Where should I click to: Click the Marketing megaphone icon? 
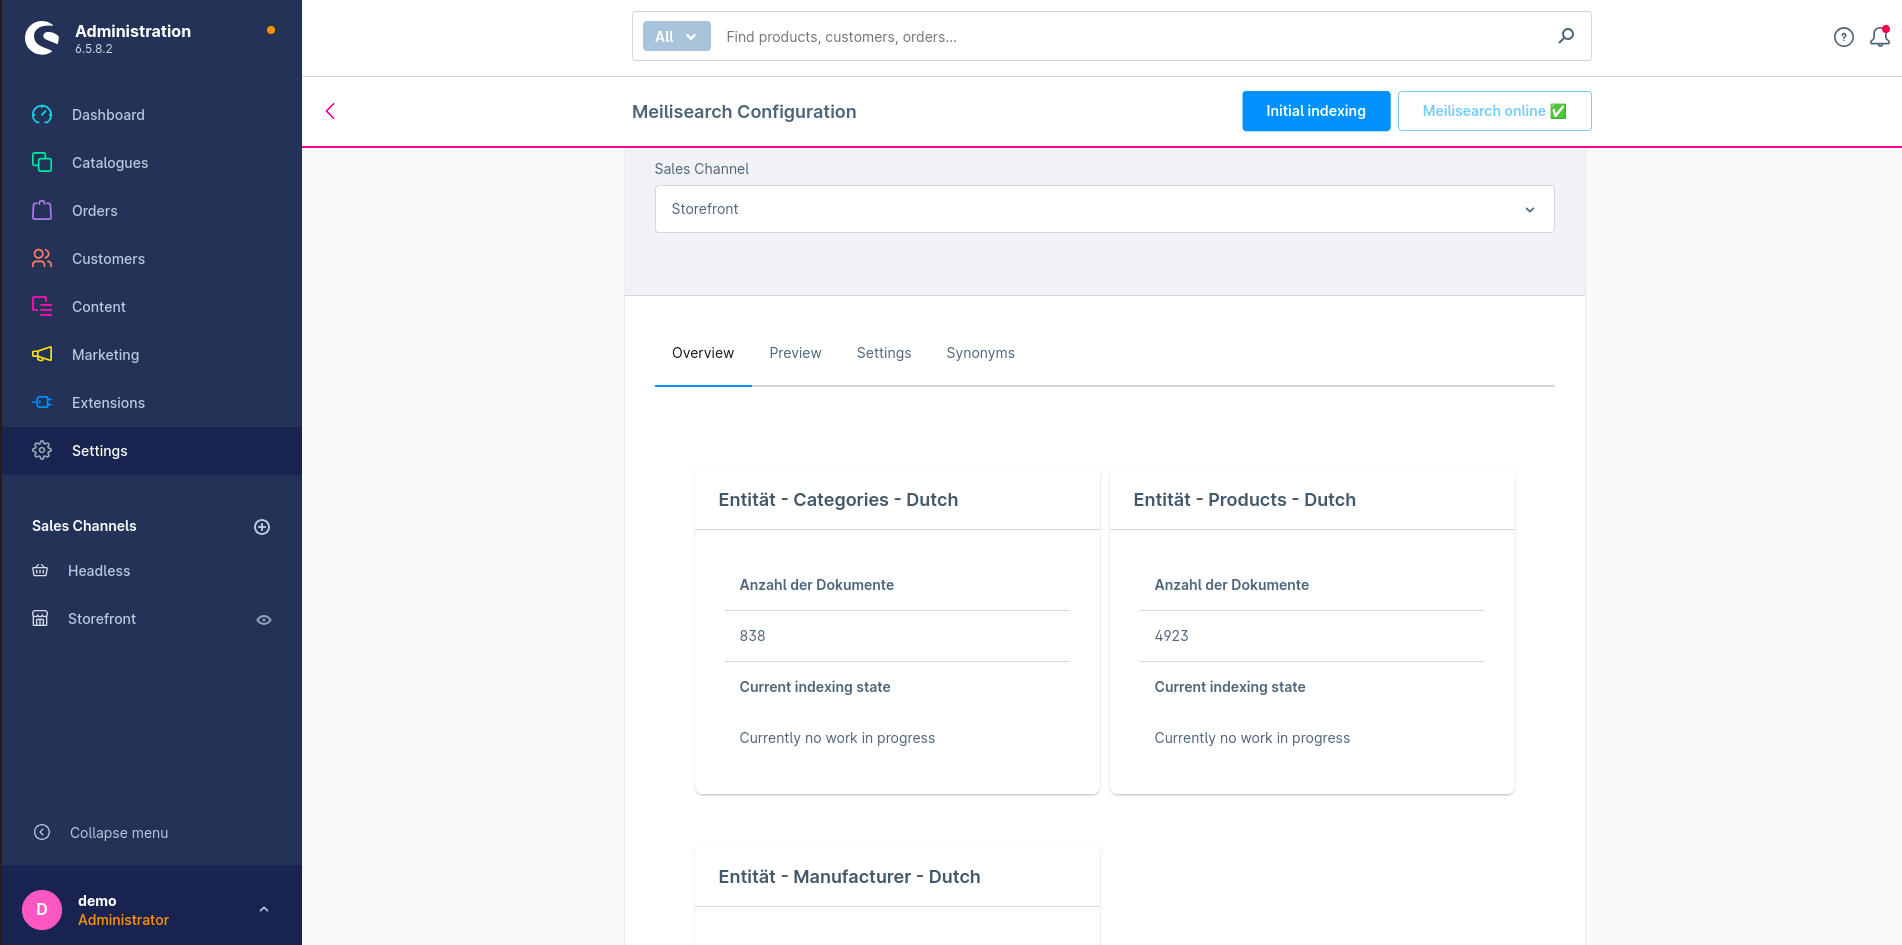tap(42, 354)
